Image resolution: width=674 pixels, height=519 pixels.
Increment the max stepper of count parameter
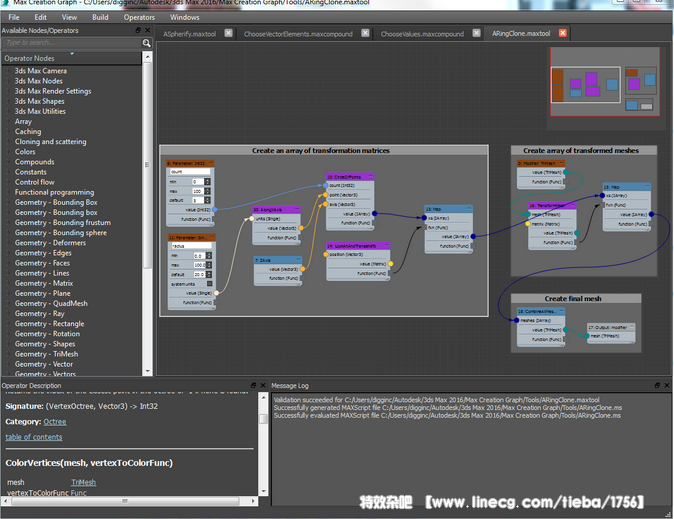tap(208, 189)
